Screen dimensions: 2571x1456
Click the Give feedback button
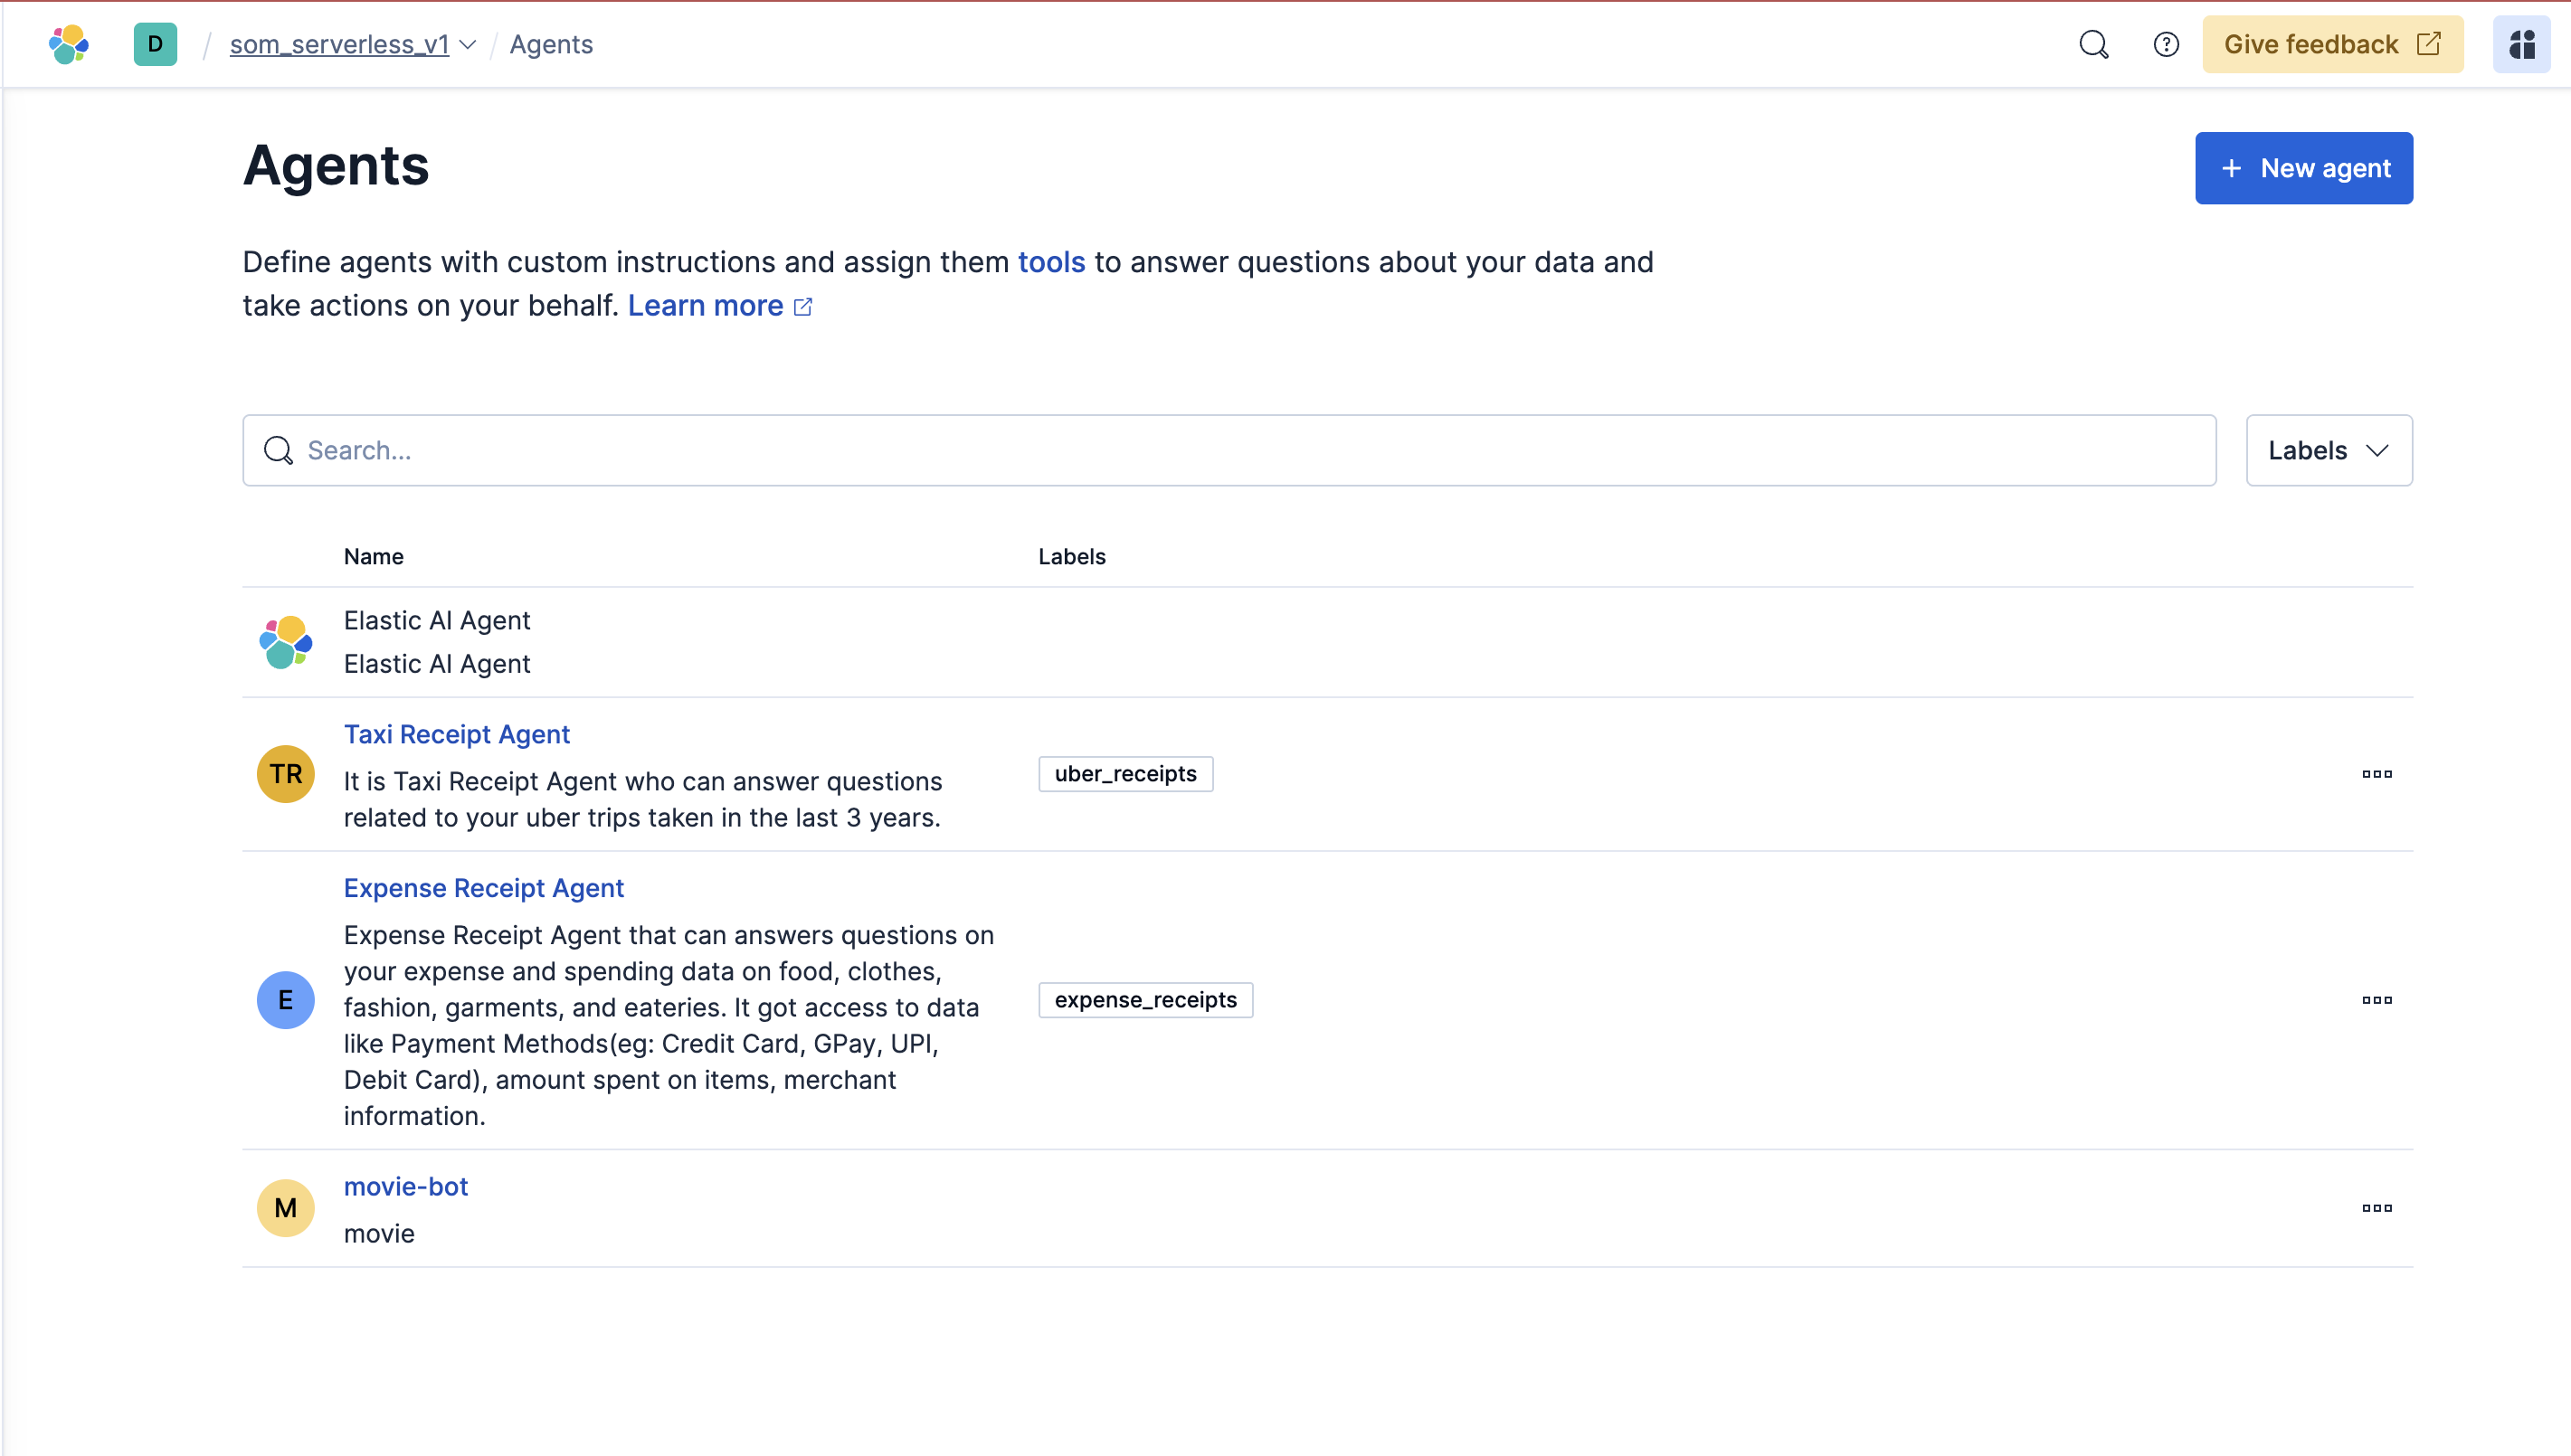pos(2332,44)
